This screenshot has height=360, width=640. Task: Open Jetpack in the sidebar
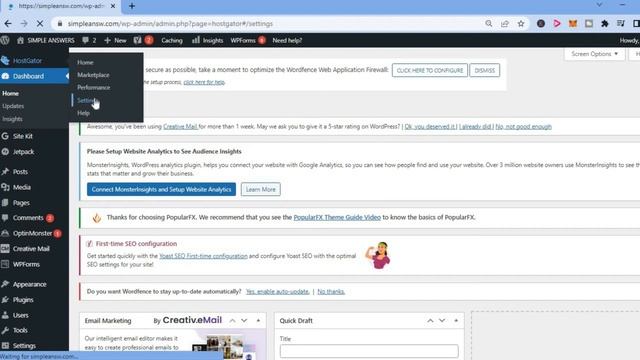pos(23,152)
